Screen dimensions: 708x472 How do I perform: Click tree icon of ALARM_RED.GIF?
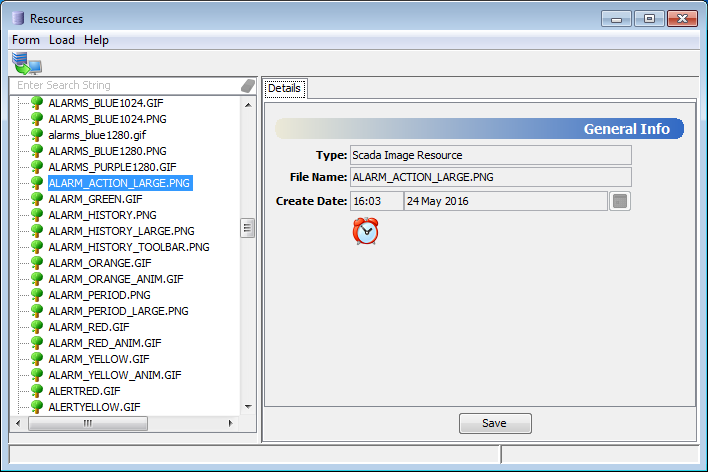pyautogui.click(x=37, y=327)
